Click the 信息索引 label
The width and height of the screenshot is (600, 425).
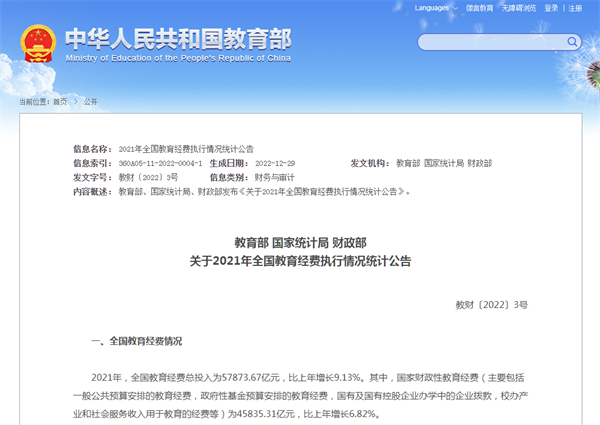coord(93,163)
